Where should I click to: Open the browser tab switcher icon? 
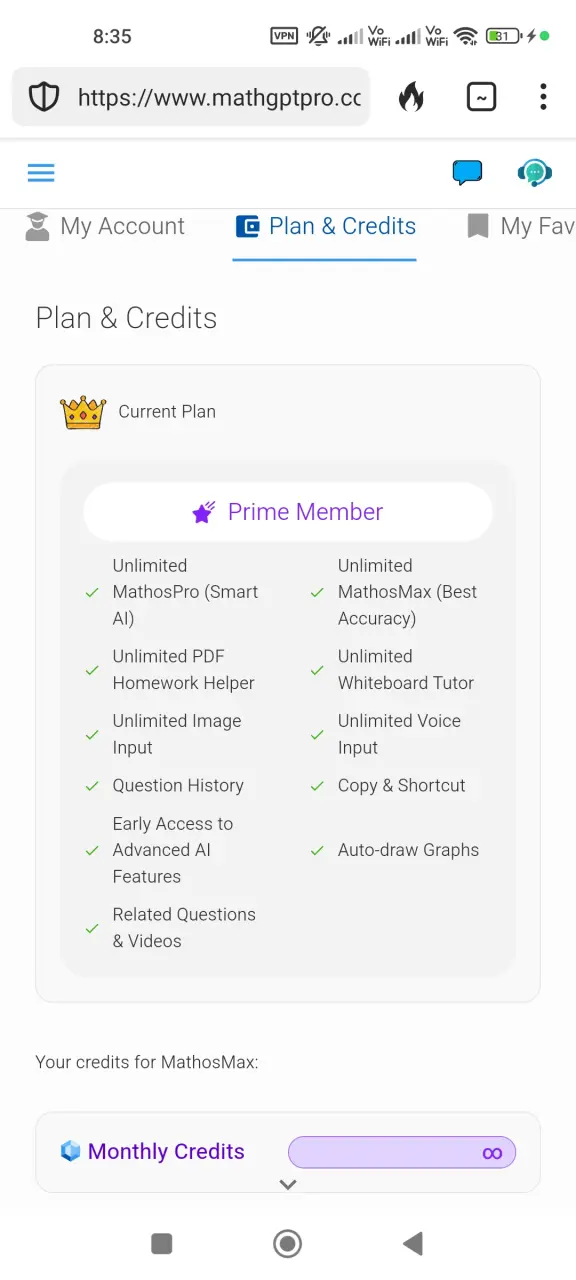point(481,97)
